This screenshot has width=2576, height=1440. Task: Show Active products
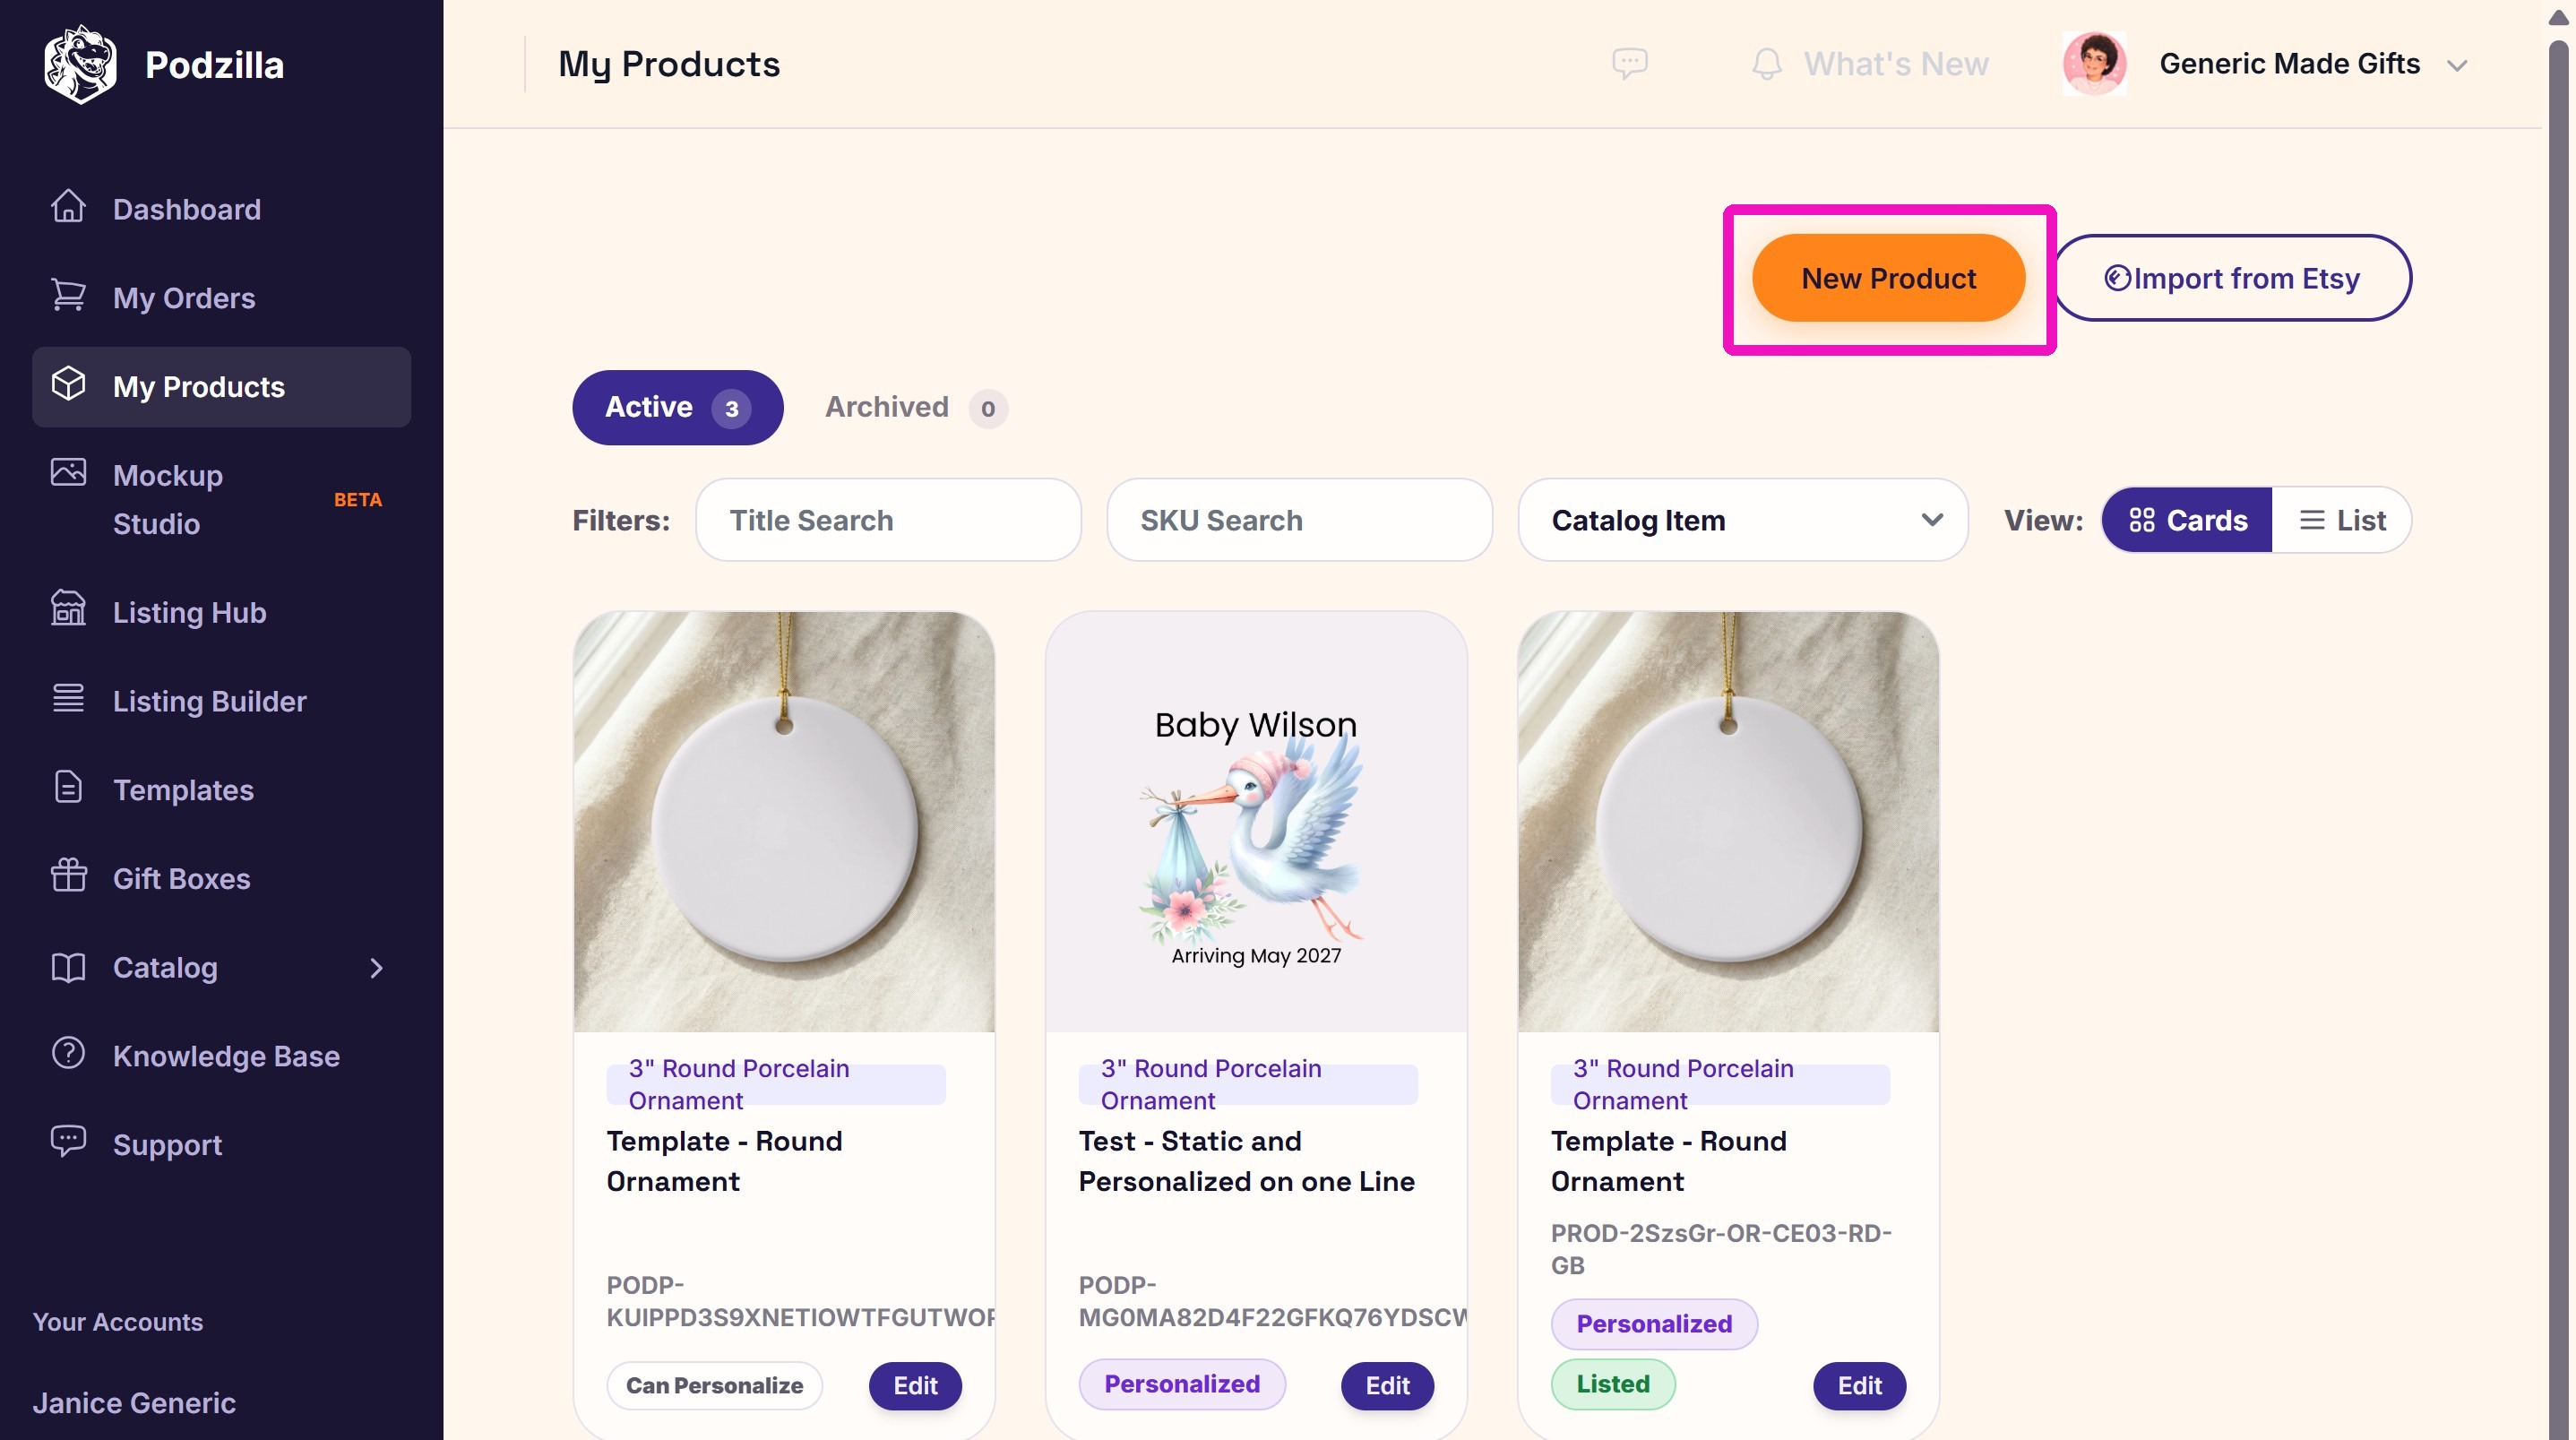(x=677, y=407)
